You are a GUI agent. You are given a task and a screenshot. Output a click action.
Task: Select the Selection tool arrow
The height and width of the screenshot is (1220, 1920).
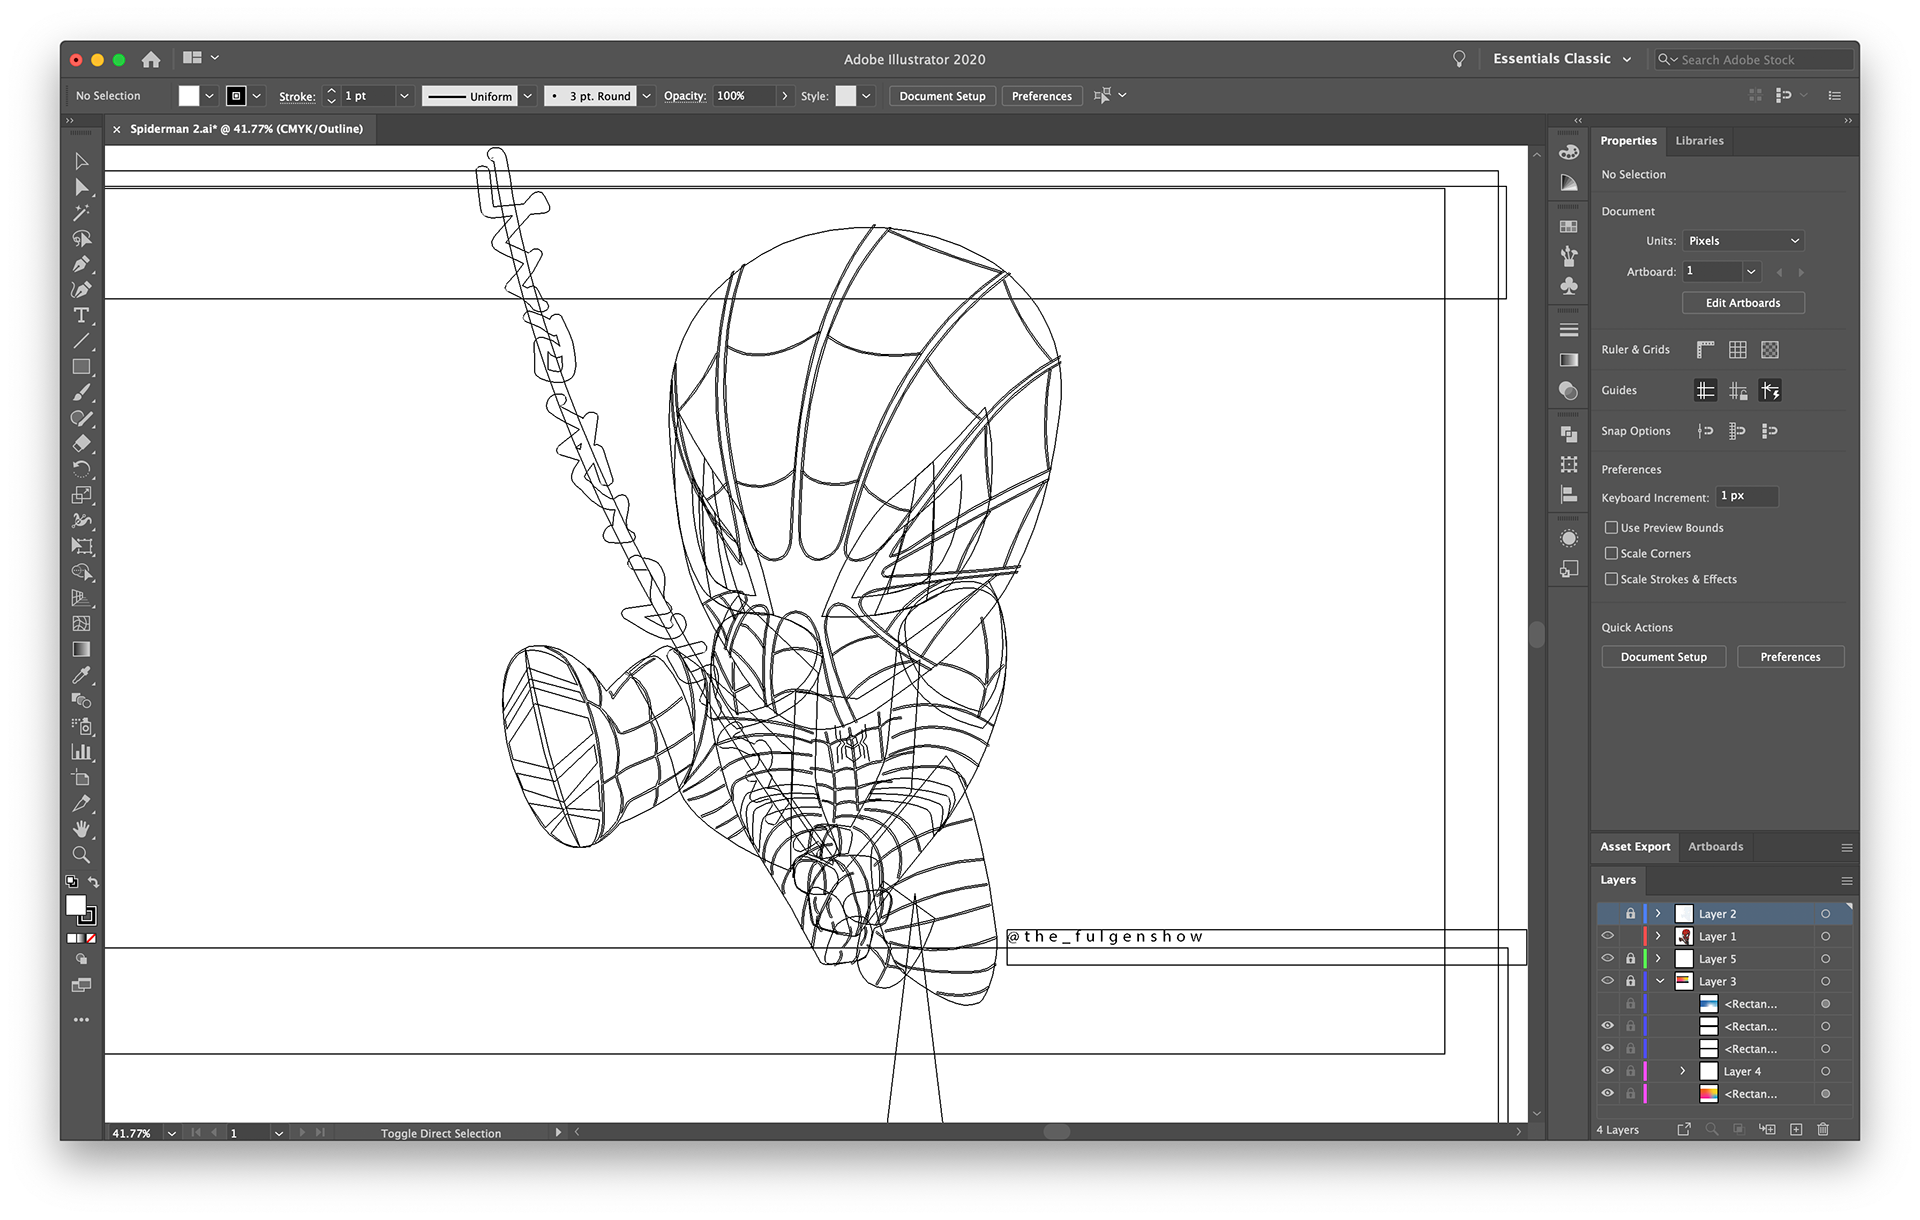tap(81, 161)
